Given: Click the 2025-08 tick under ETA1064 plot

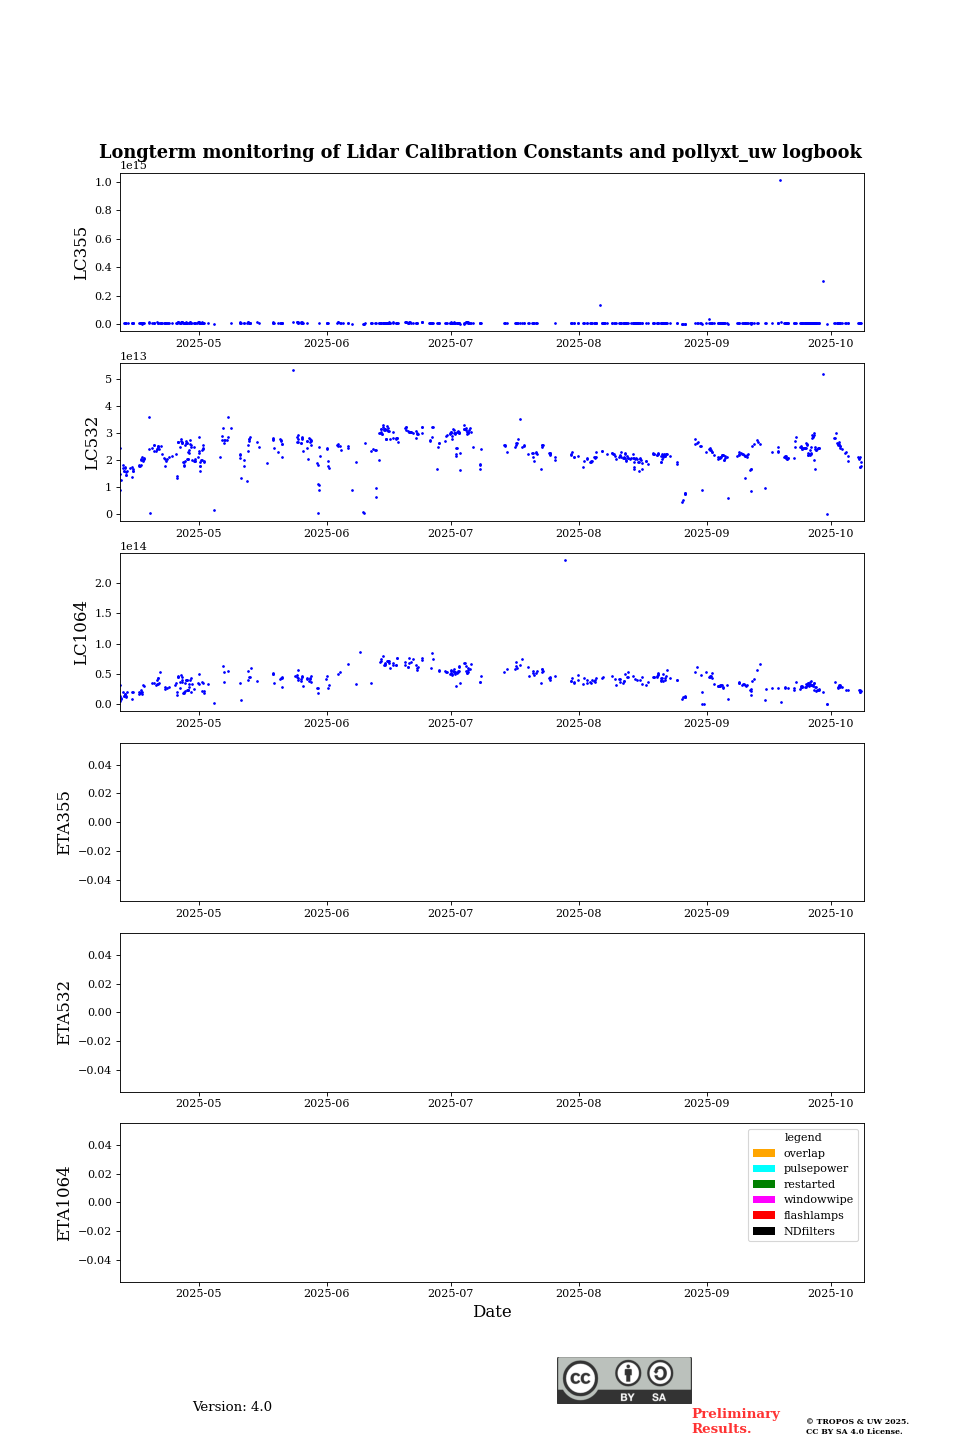Looking at the screenshot, I should click(579, 1293).
